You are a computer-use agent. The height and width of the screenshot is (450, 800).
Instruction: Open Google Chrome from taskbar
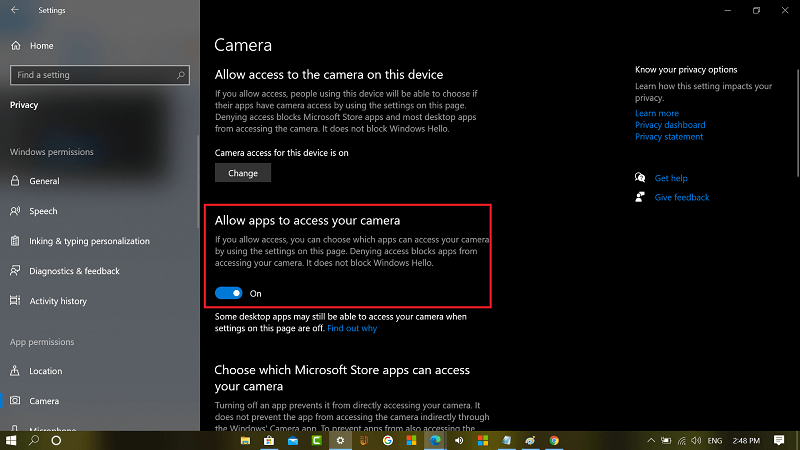(554, 440)
